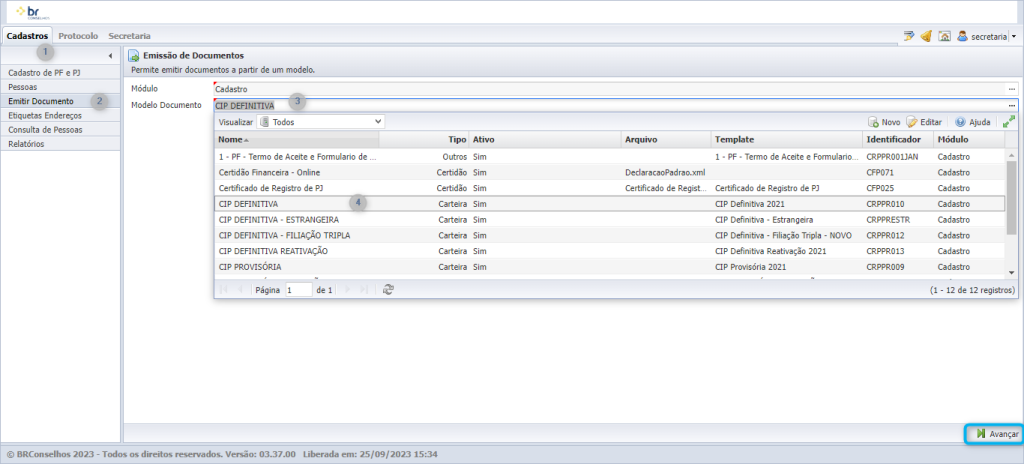This screenshot has width=1024, height=464.
Task: Select Emitir Documento menu item
Action: 61,101
